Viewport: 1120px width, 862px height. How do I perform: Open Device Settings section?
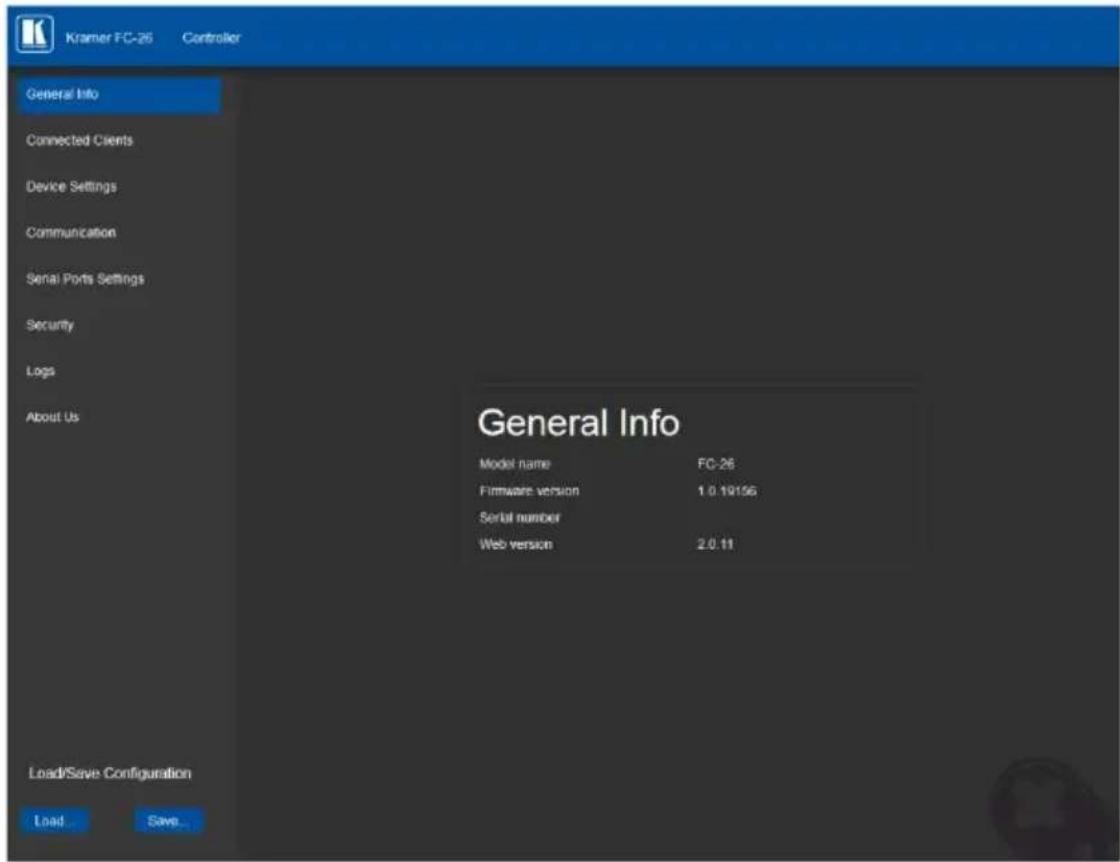[71, 186]
